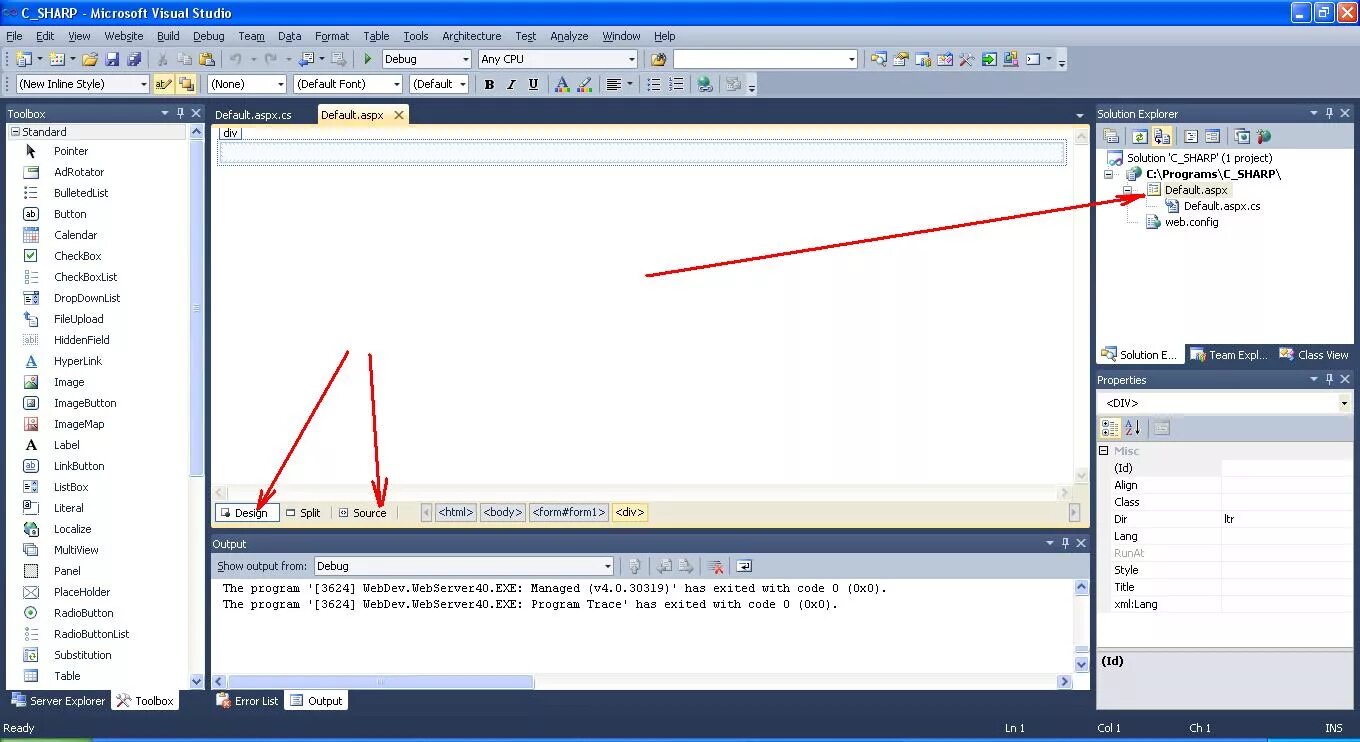Open the Default Font dropdown
Image resolution: width=1360 pixels, height=742 pixels.
point(396,84)
